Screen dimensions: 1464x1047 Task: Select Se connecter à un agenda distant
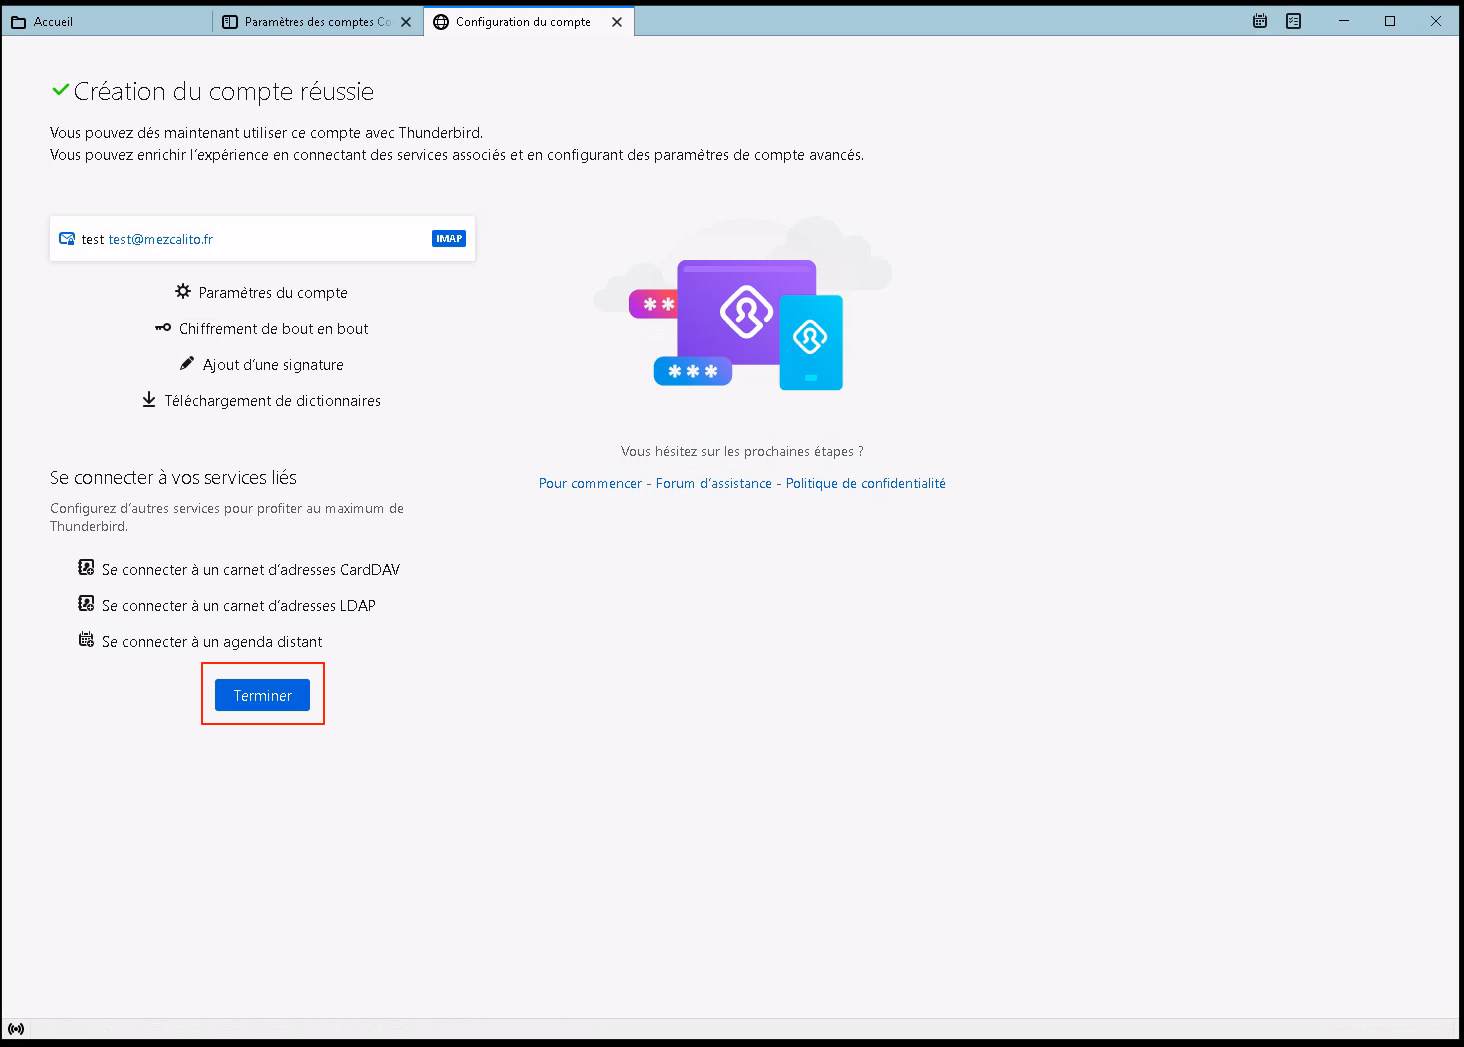pos(212,642)
